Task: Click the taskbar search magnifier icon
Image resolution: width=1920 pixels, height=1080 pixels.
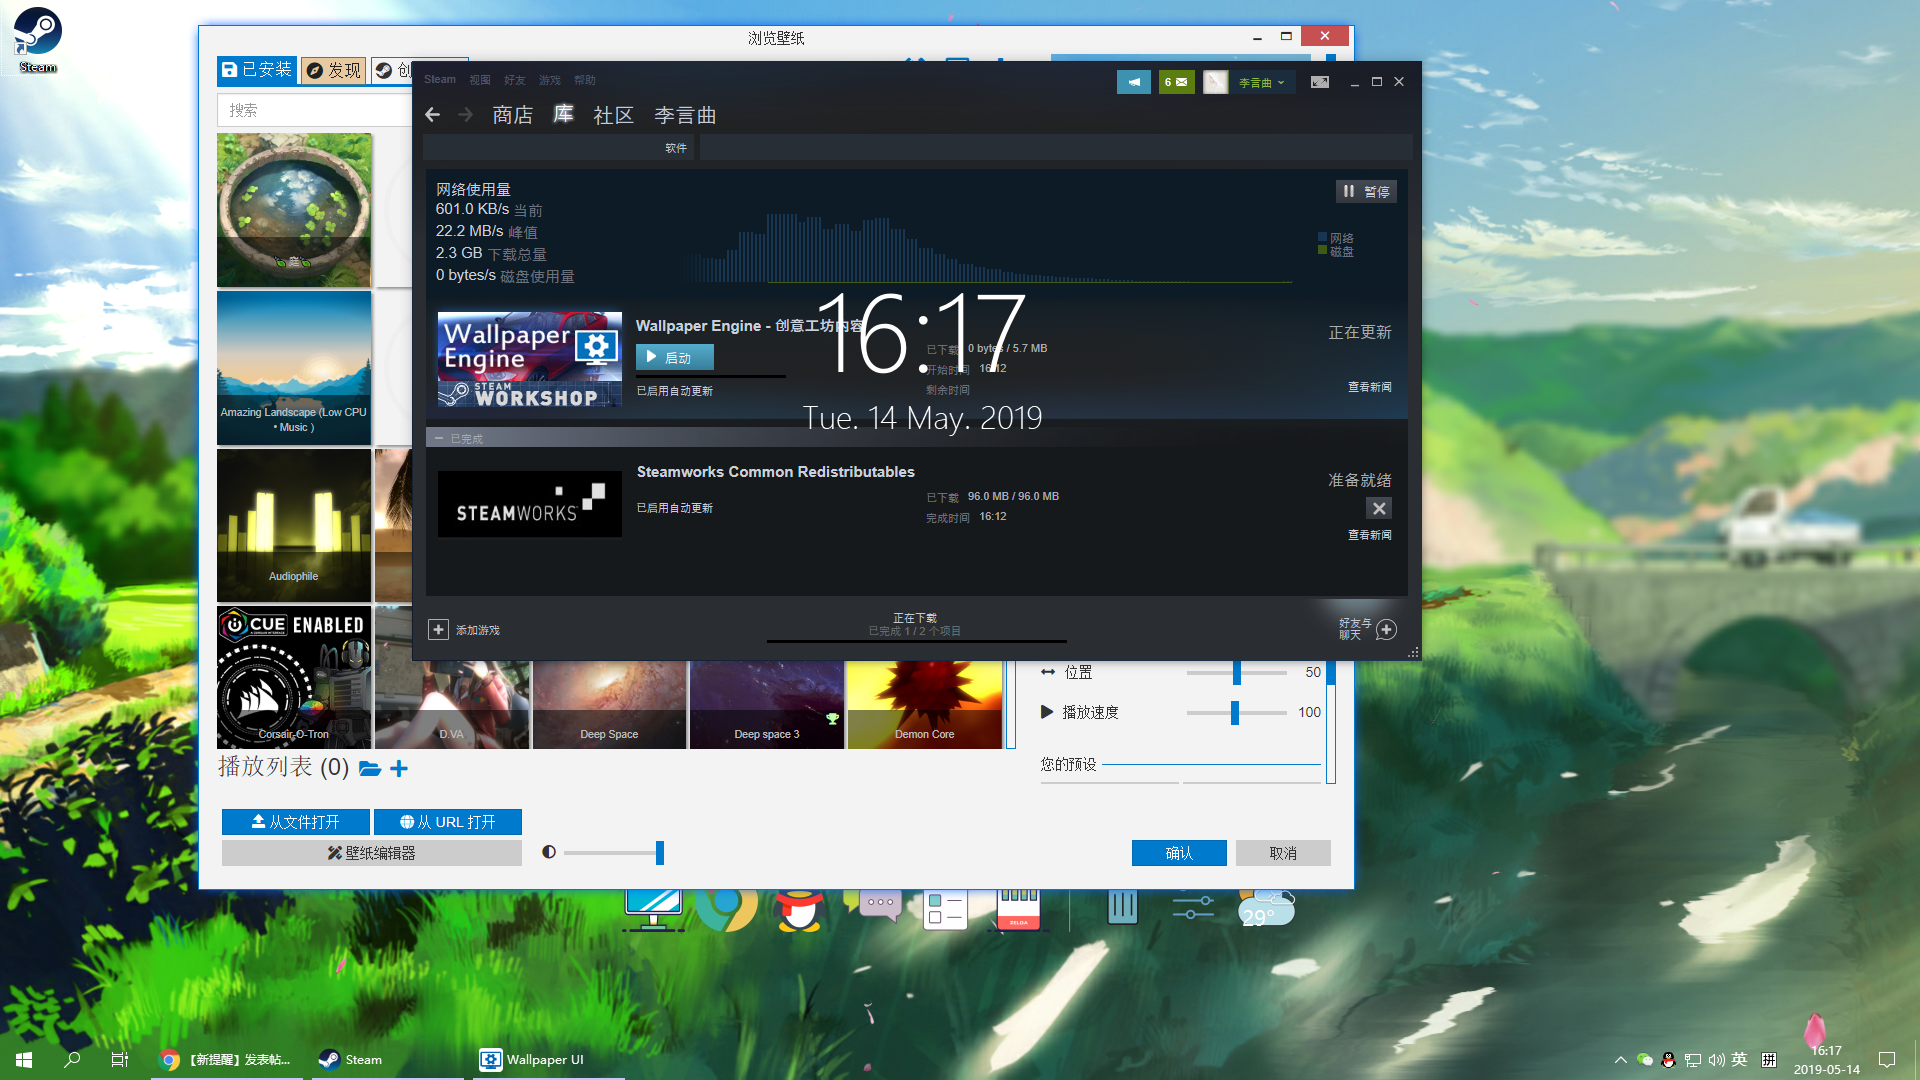Action: tap(72, 1059)
